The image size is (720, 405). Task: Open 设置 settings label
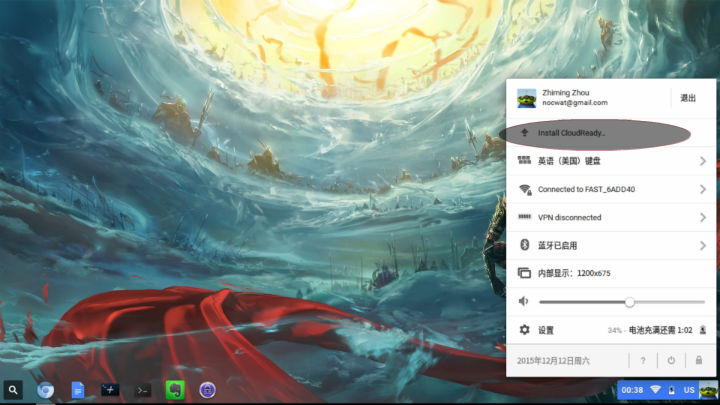(x=546, y=330)
